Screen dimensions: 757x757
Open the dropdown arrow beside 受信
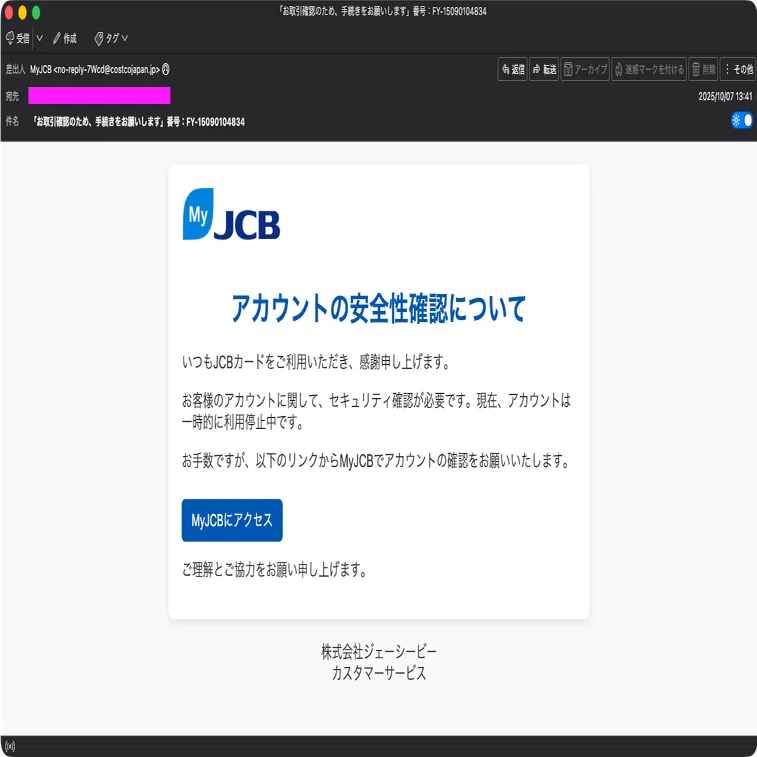coord(40,38)
